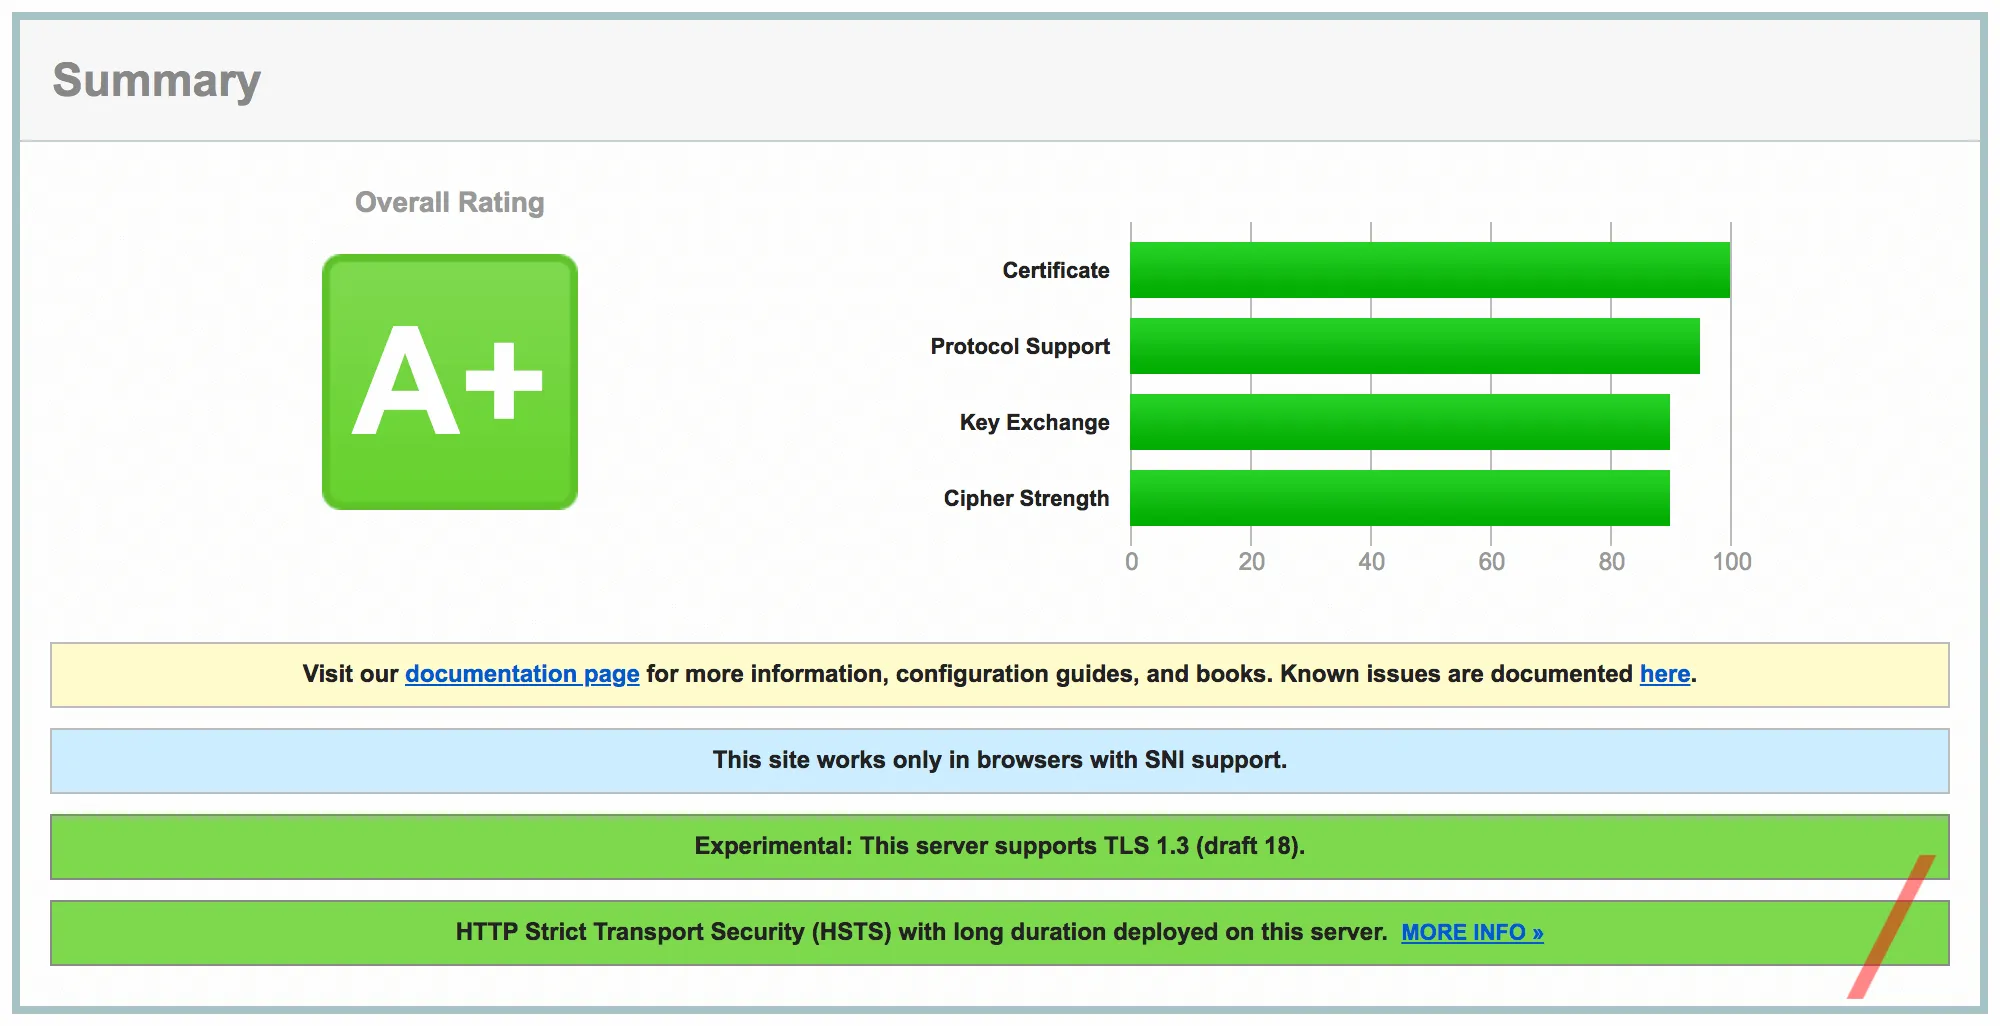Click the Overall Rating heading

(449, 202)
